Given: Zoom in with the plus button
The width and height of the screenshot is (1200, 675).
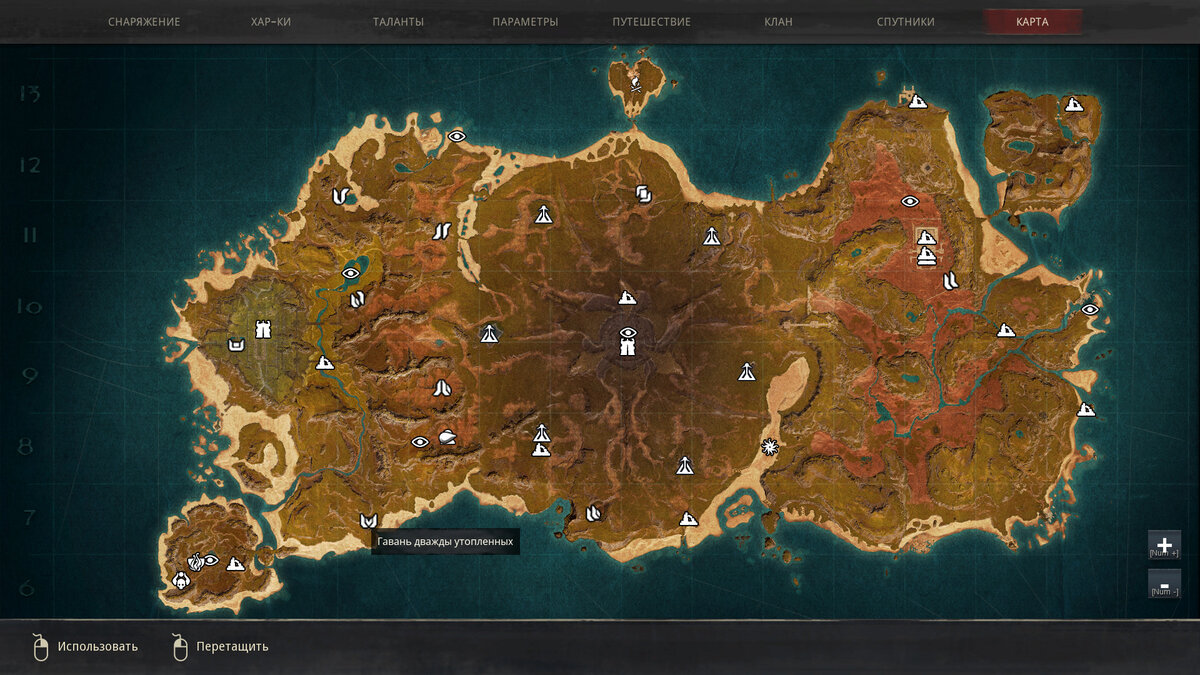Looking at the screenshot, I should (1164, 545).
